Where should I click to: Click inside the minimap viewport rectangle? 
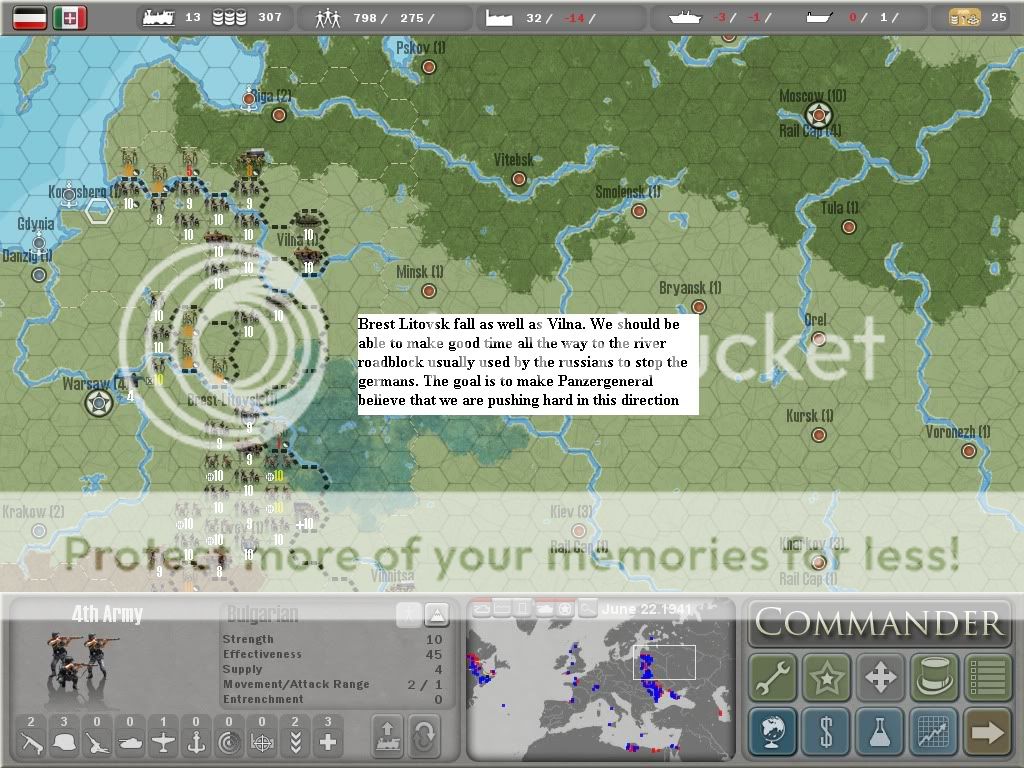(x=664, y=662)
